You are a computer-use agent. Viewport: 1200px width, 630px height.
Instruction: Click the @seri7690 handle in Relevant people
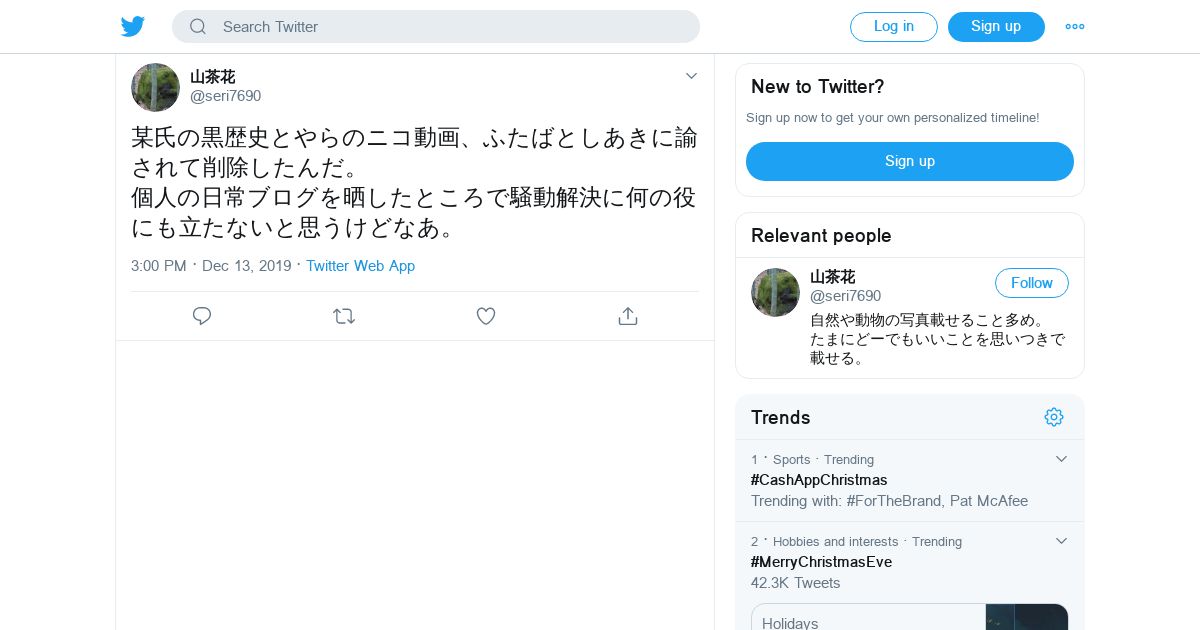click(x=845, y=296)
